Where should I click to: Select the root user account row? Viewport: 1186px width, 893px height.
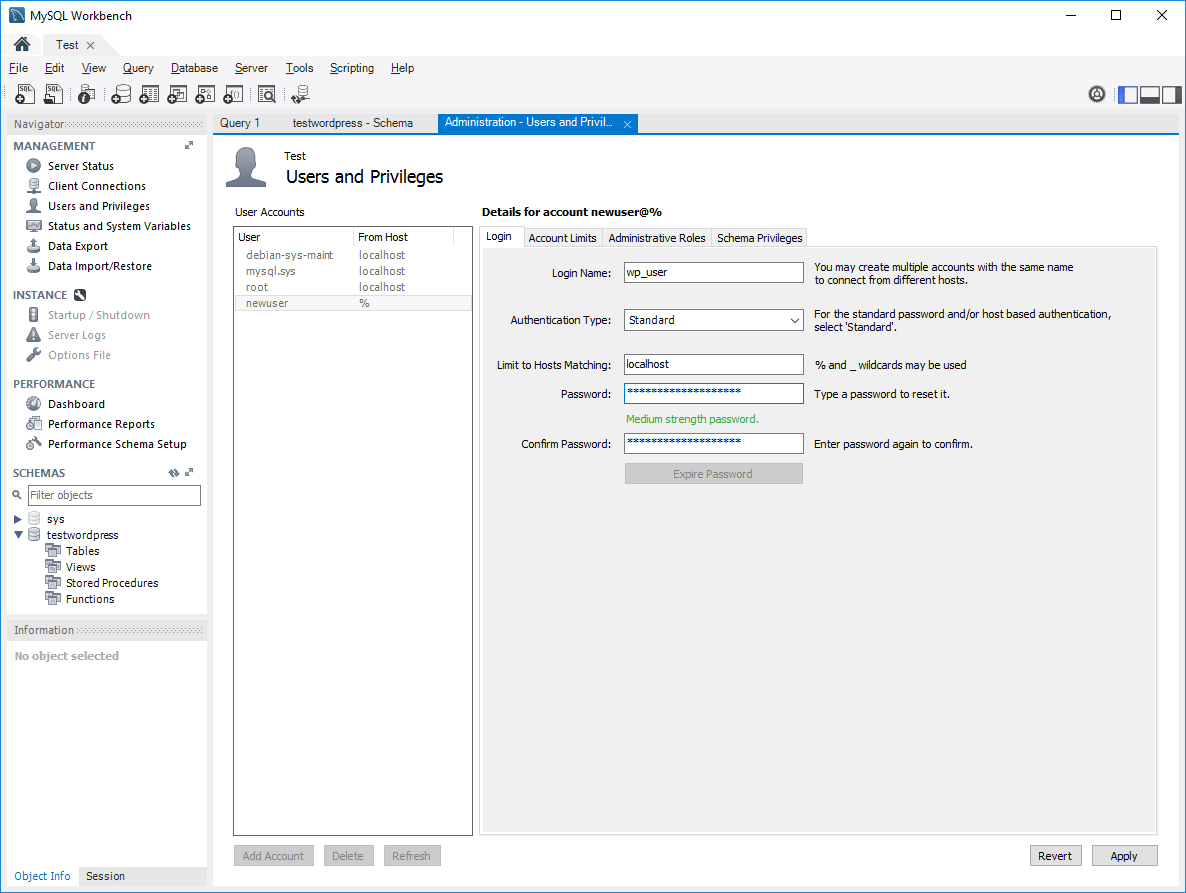tap(352, 287)
